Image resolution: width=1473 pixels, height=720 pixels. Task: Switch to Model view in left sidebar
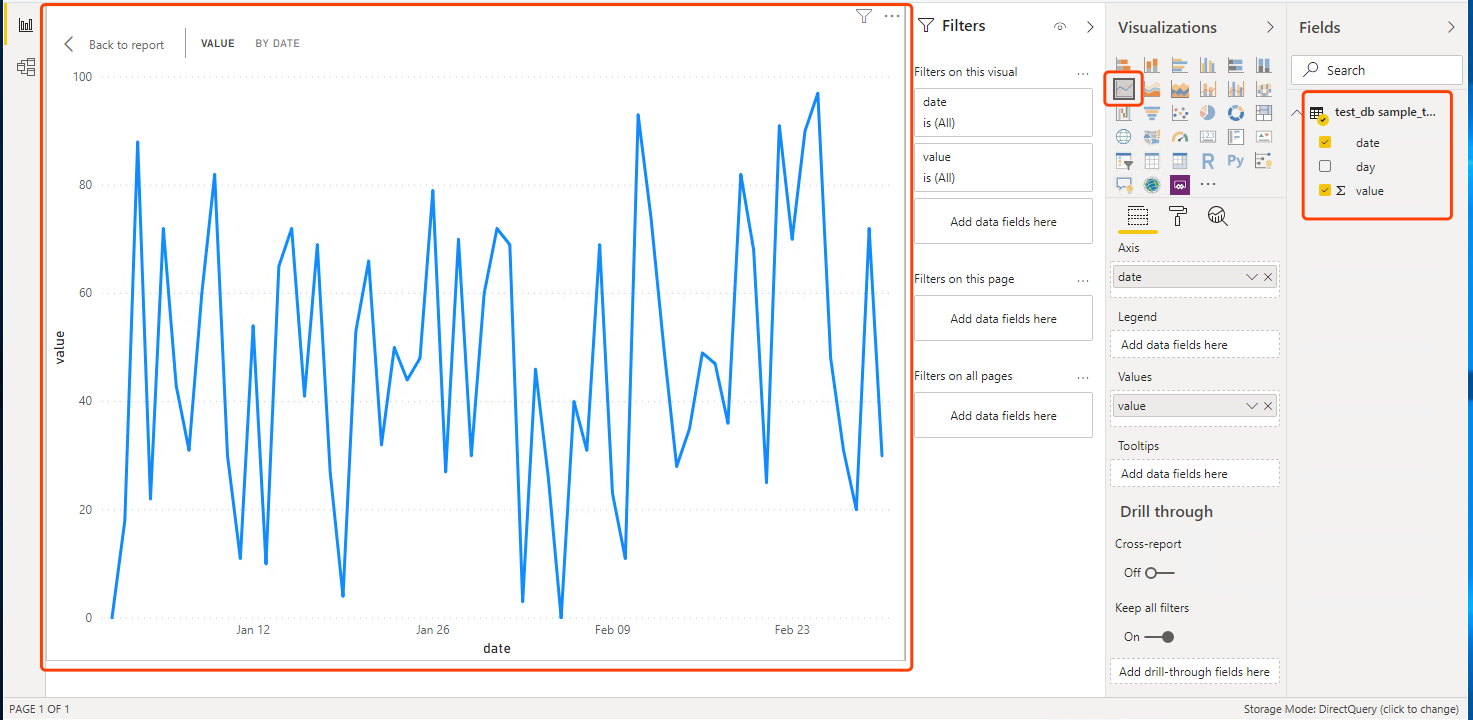click(26, 67)
